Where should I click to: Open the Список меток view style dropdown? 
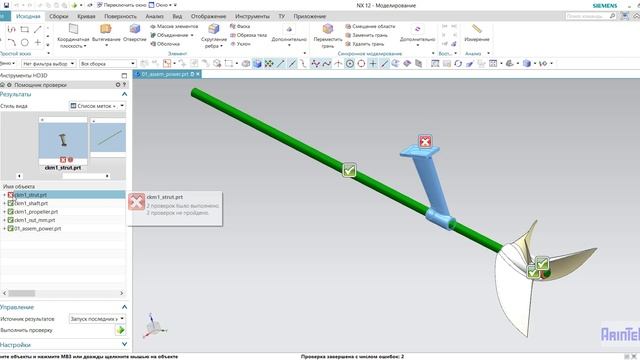click(x=97, y=106)
